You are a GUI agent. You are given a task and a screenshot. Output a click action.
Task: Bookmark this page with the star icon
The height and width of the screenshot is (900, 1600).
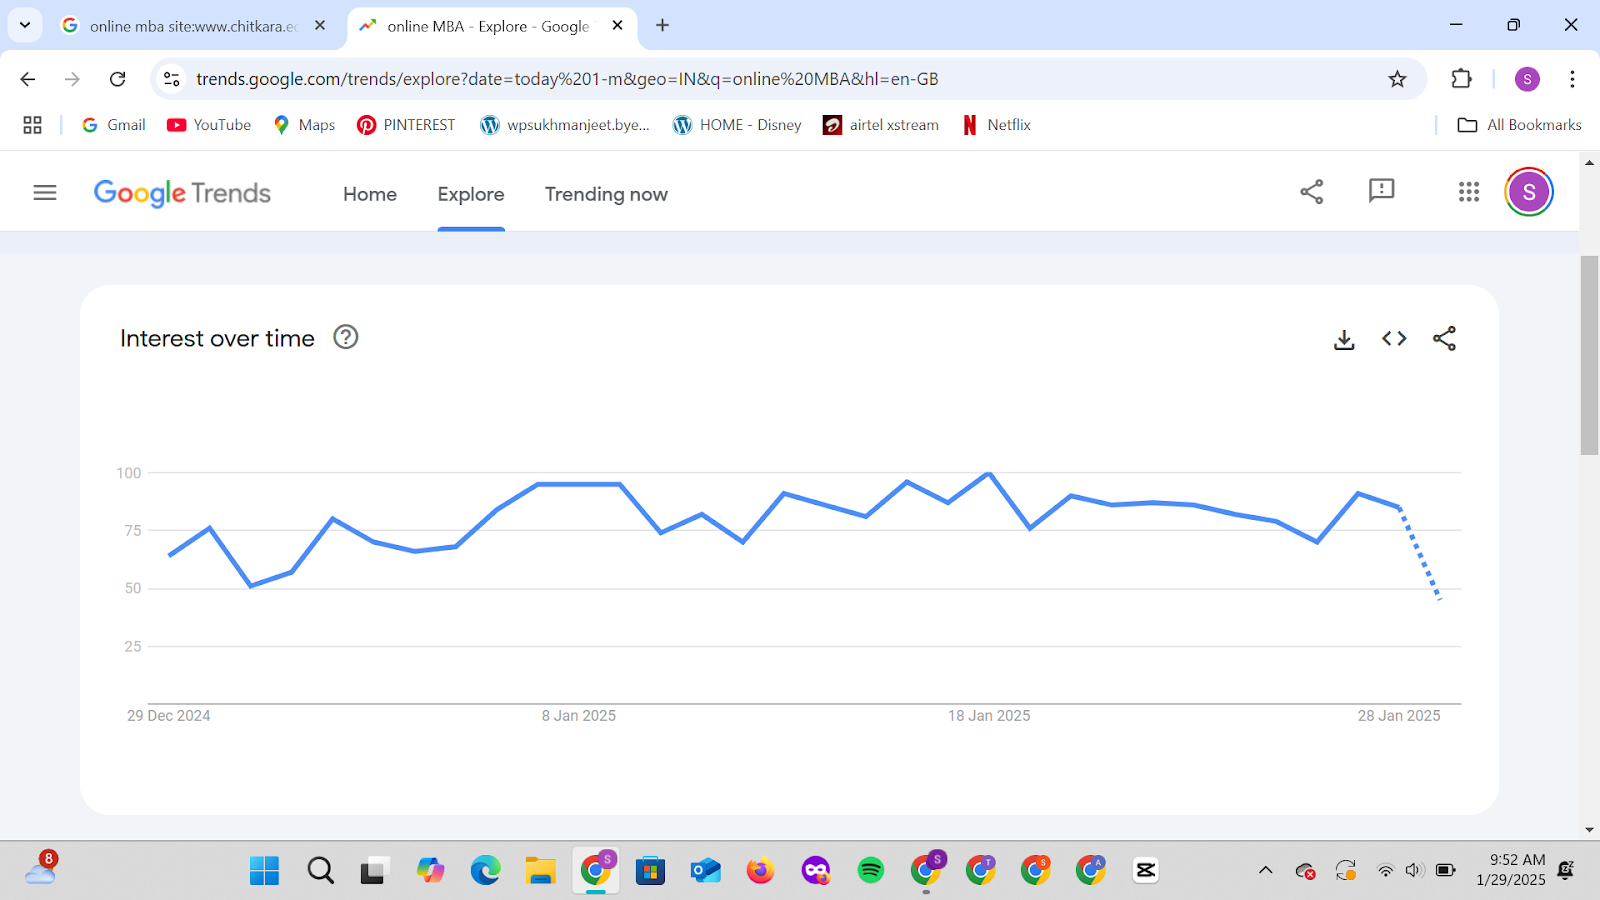pos(1397,79)
